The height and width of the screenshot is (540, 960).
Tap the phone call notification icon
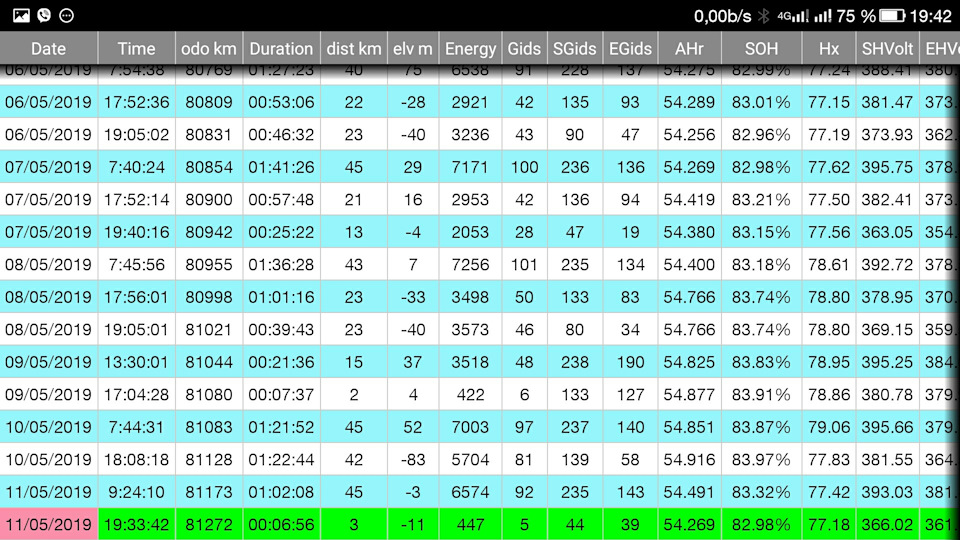coord(44,15)
